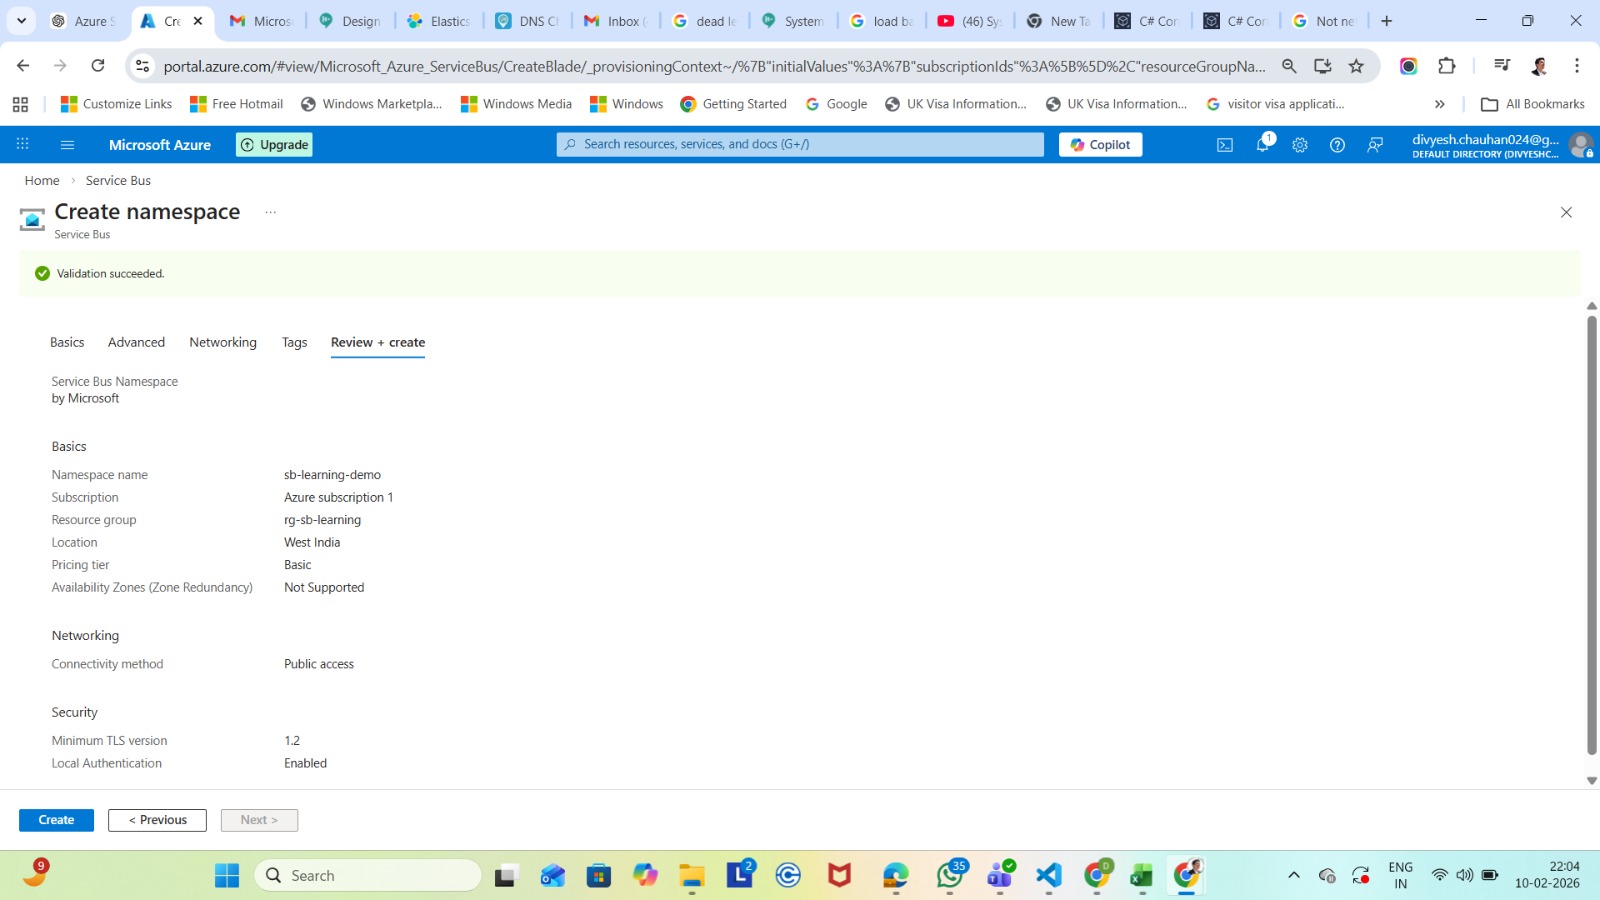Open the Azure app launcher grid
The height and width of the screenshot is (900, 1600).
(x=22, y=144)
